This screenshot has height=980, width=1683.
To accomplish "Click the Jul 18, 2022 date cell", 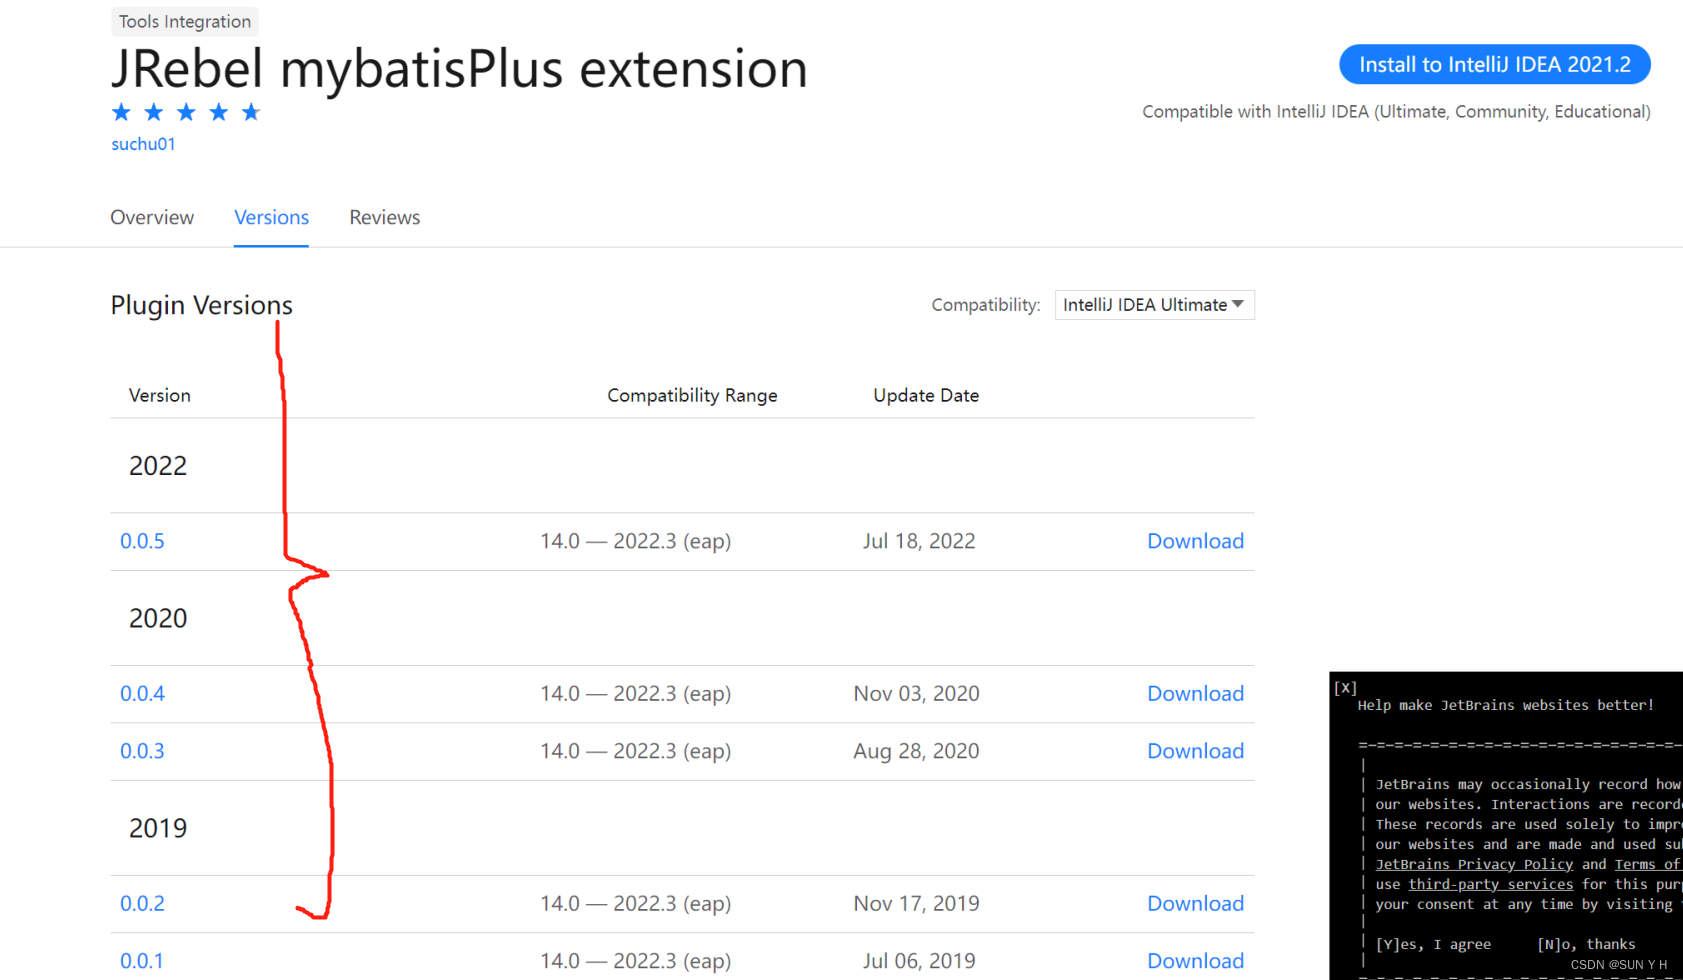I will (x=919, y=541).
